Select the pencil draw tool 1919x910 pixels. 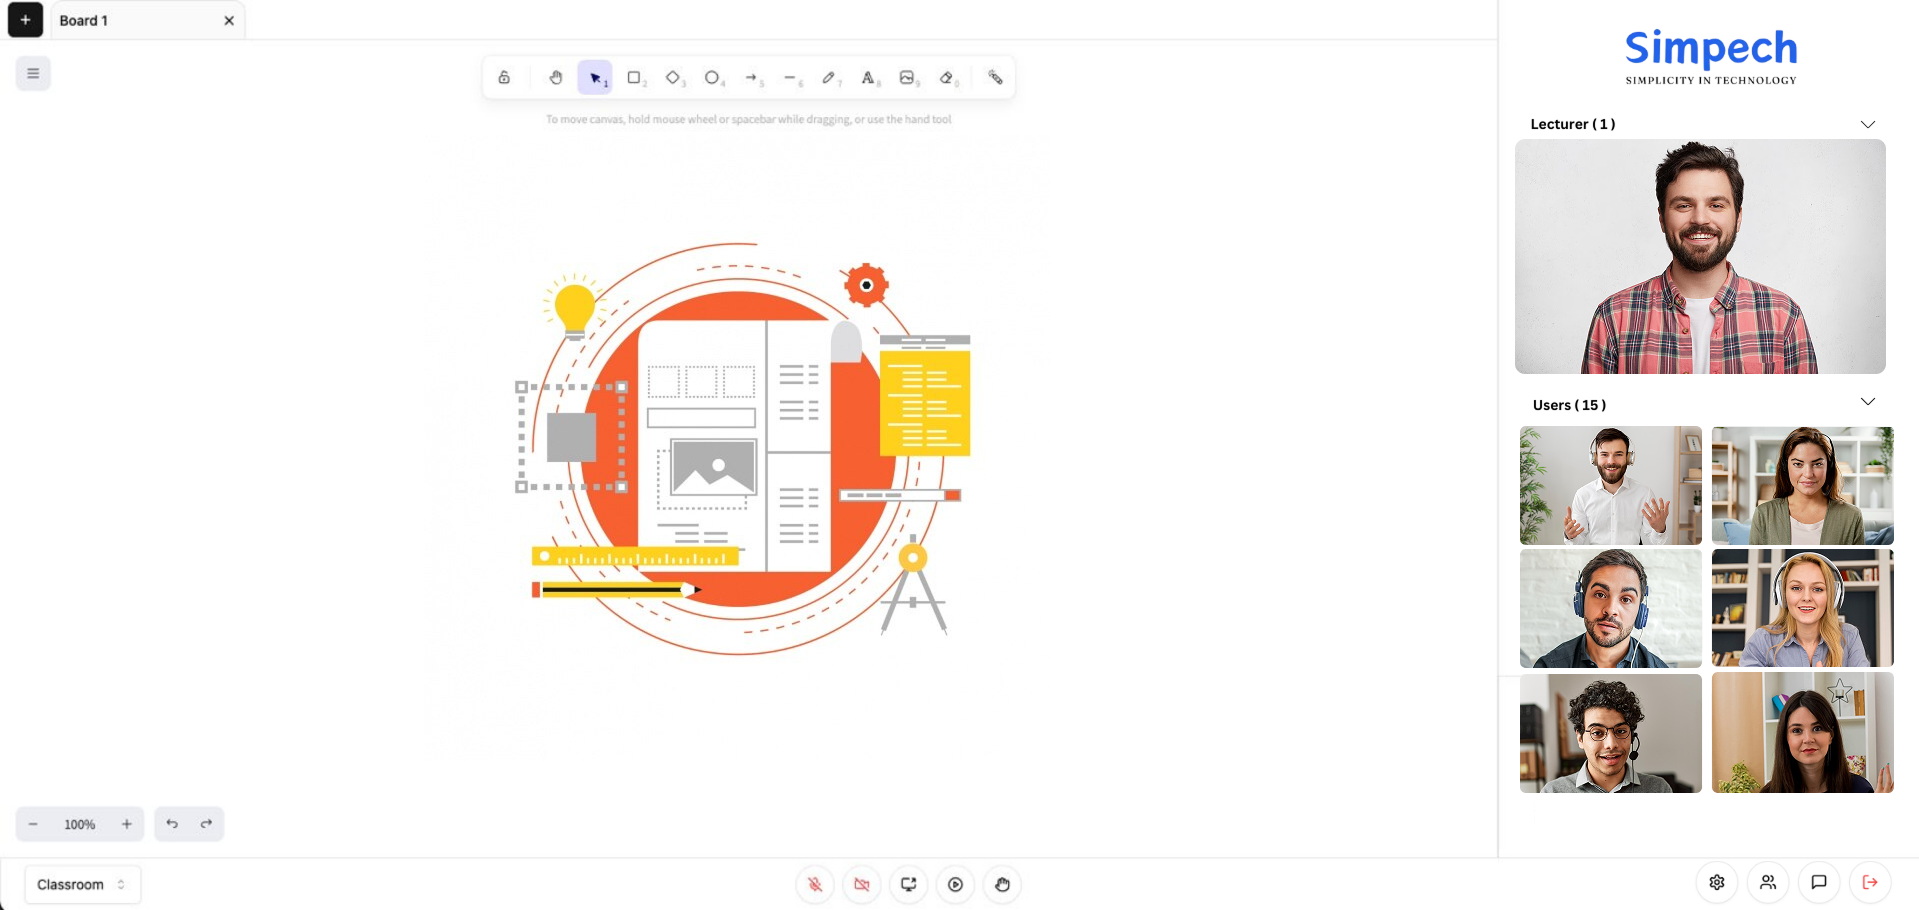829,78
